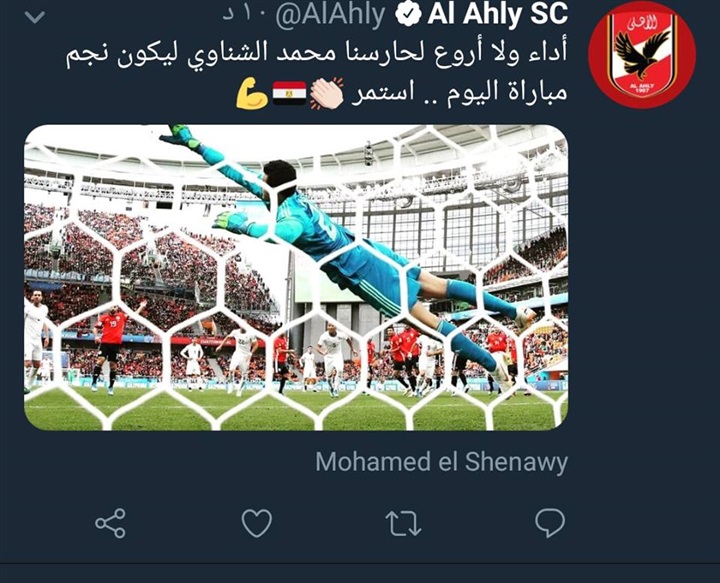
Task: Like the tweet with the heart icon
Action: 257,523
